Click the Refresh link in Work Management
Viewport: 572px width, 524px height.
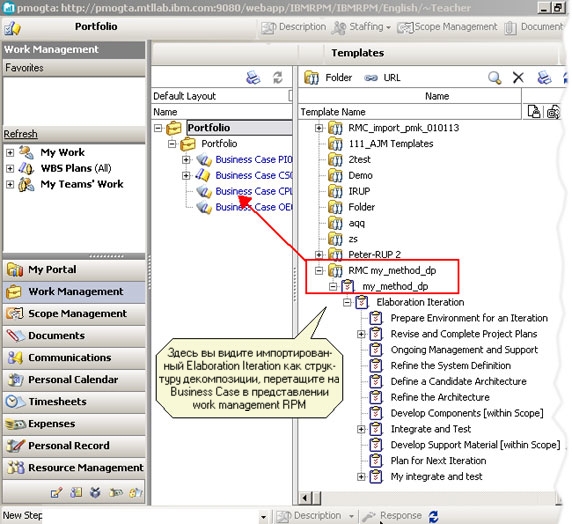[20, 134]
